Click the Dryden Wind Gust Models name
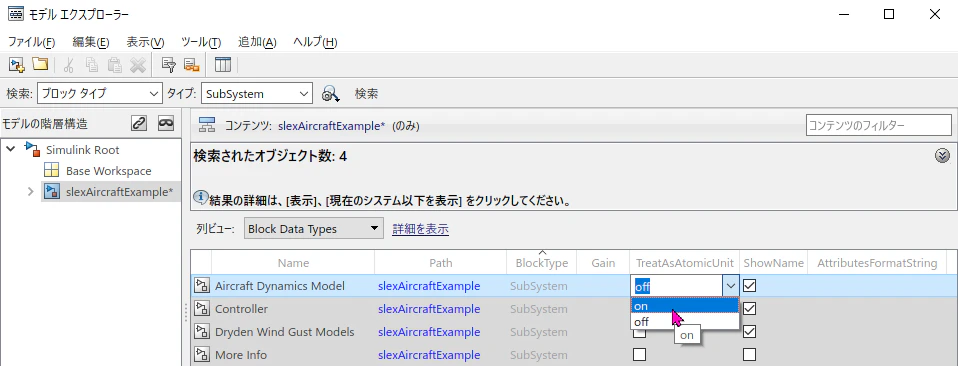 (285, 332)
